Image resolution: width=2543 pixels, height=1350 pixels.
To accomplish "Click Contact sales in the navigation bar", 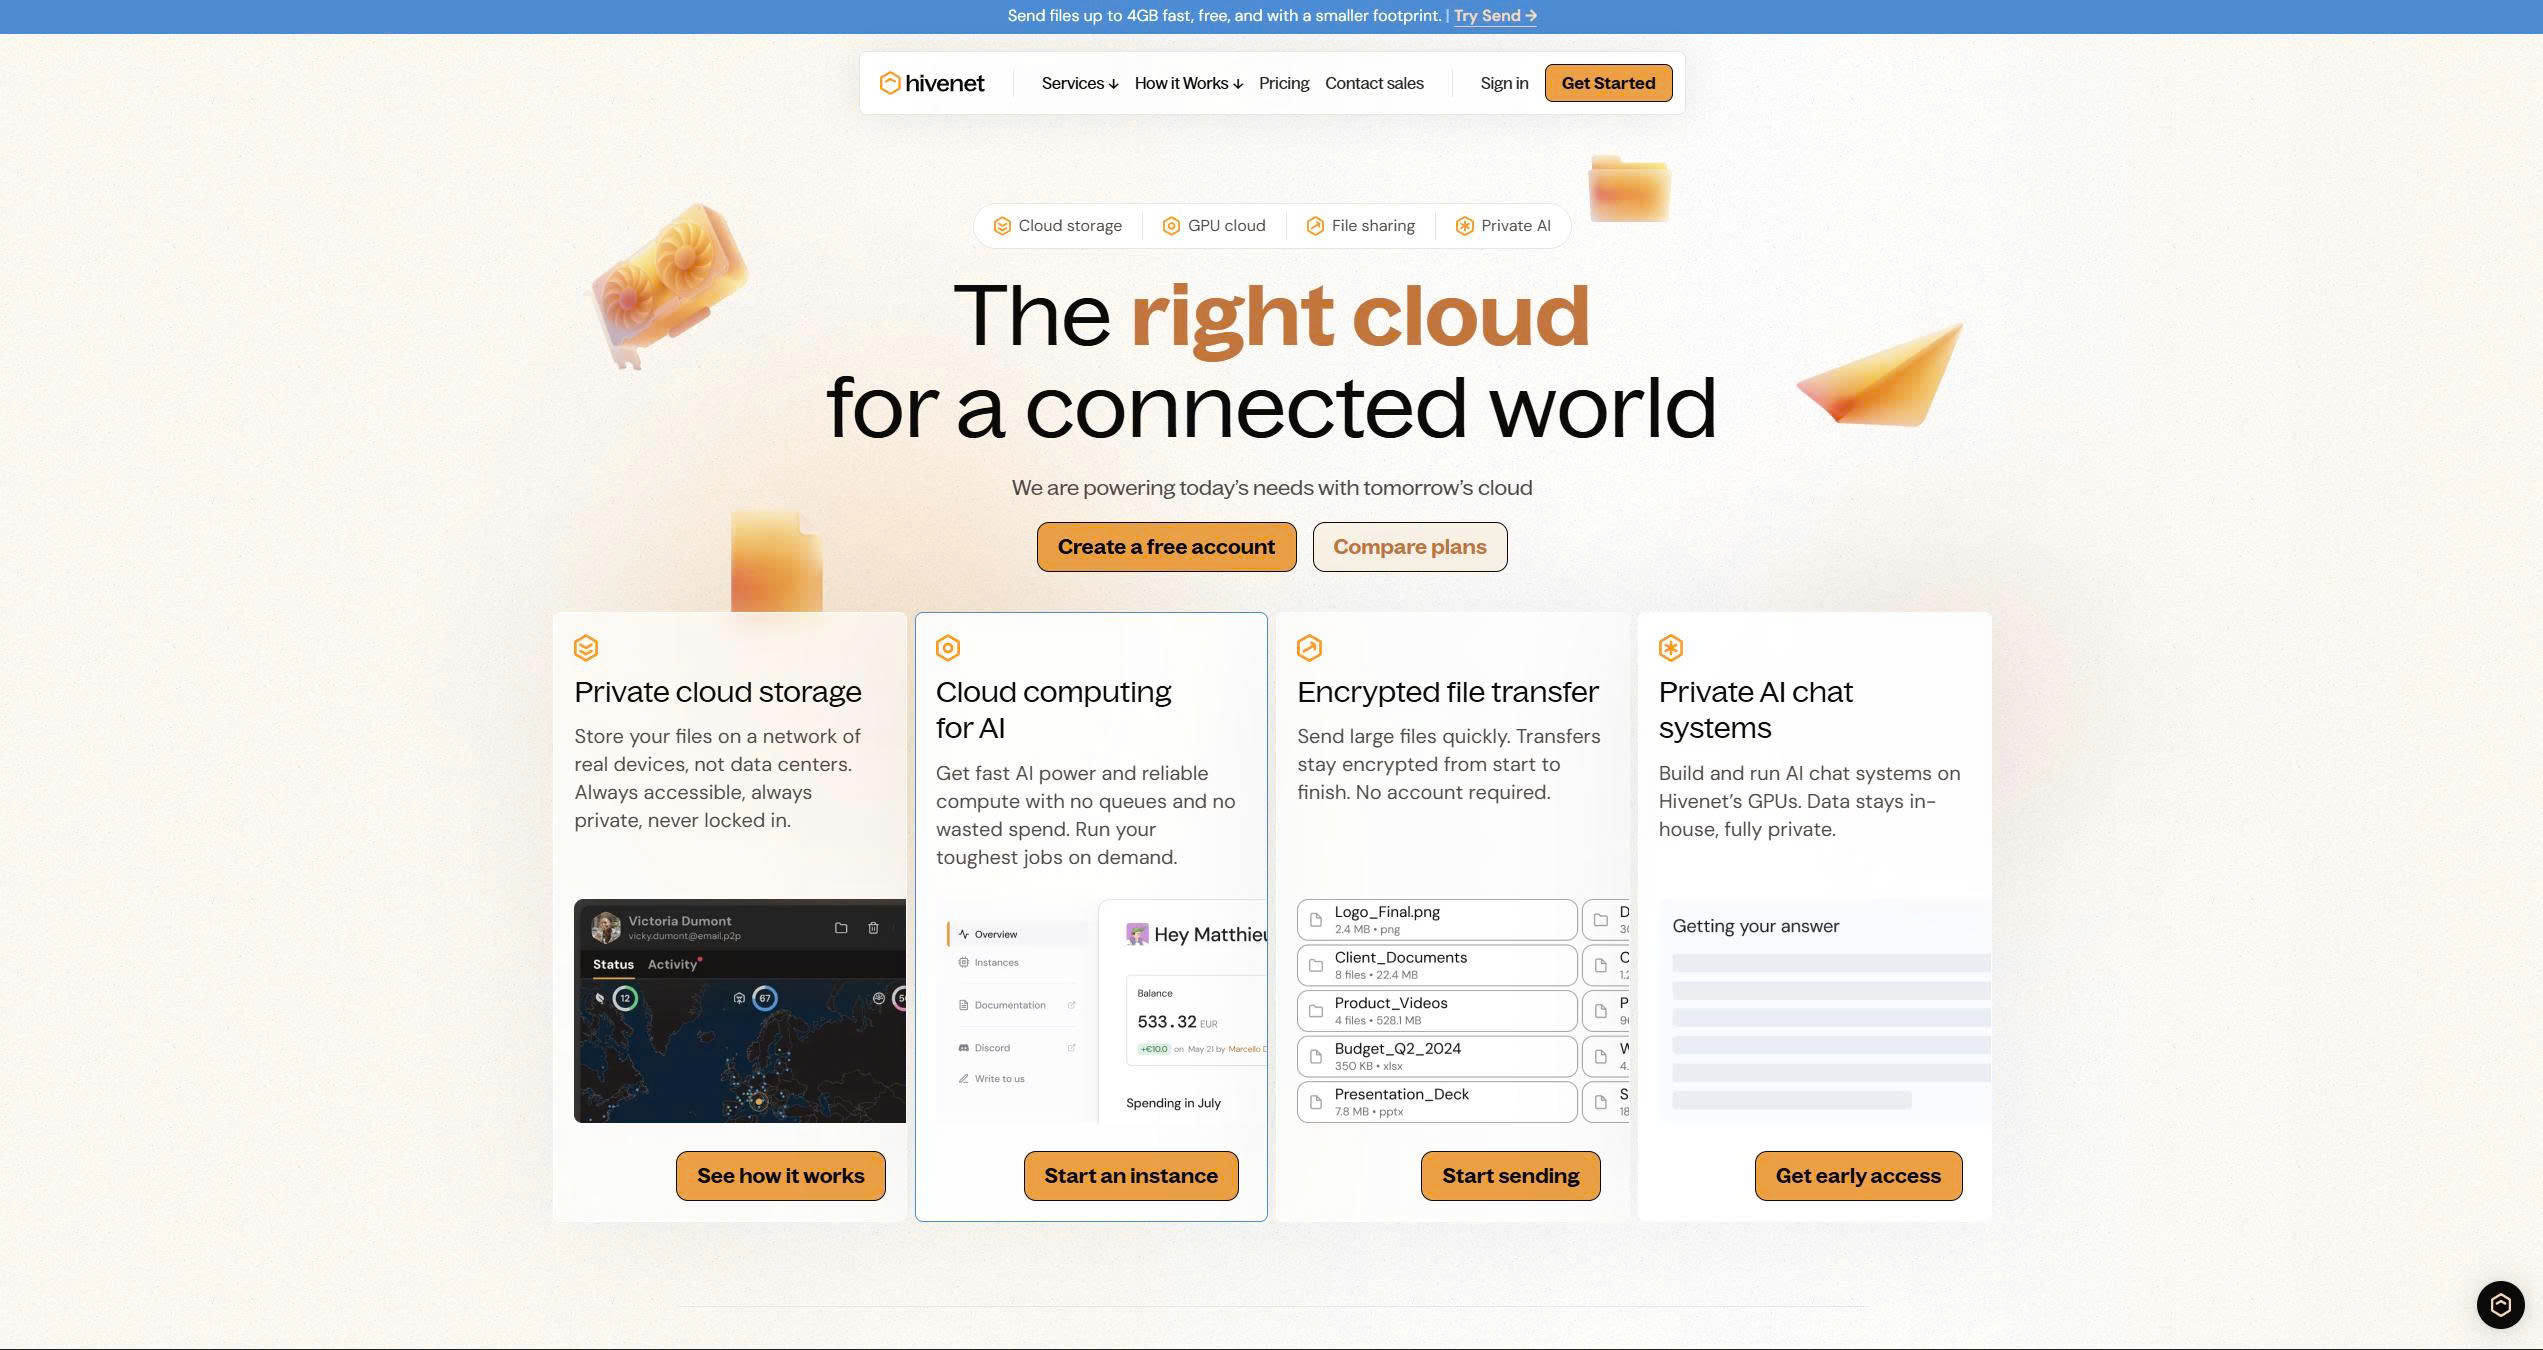I will pos(1374,83).
